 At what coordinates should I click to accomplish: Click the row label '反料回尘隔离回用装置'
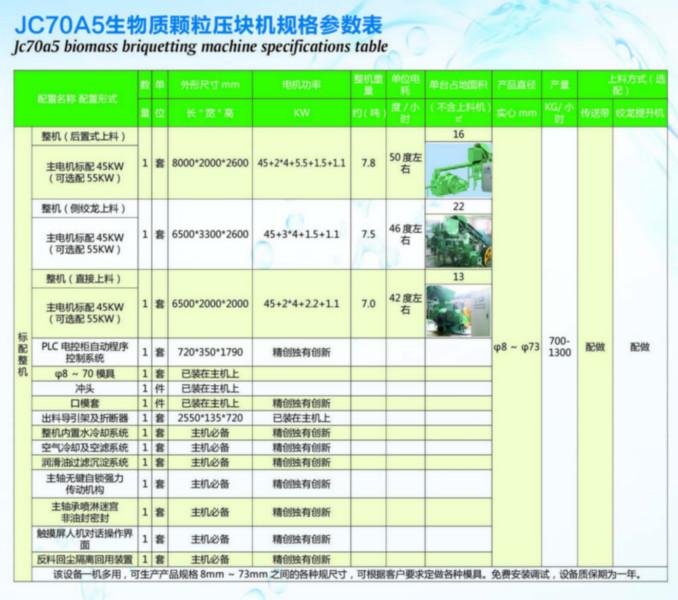point(85,560)
